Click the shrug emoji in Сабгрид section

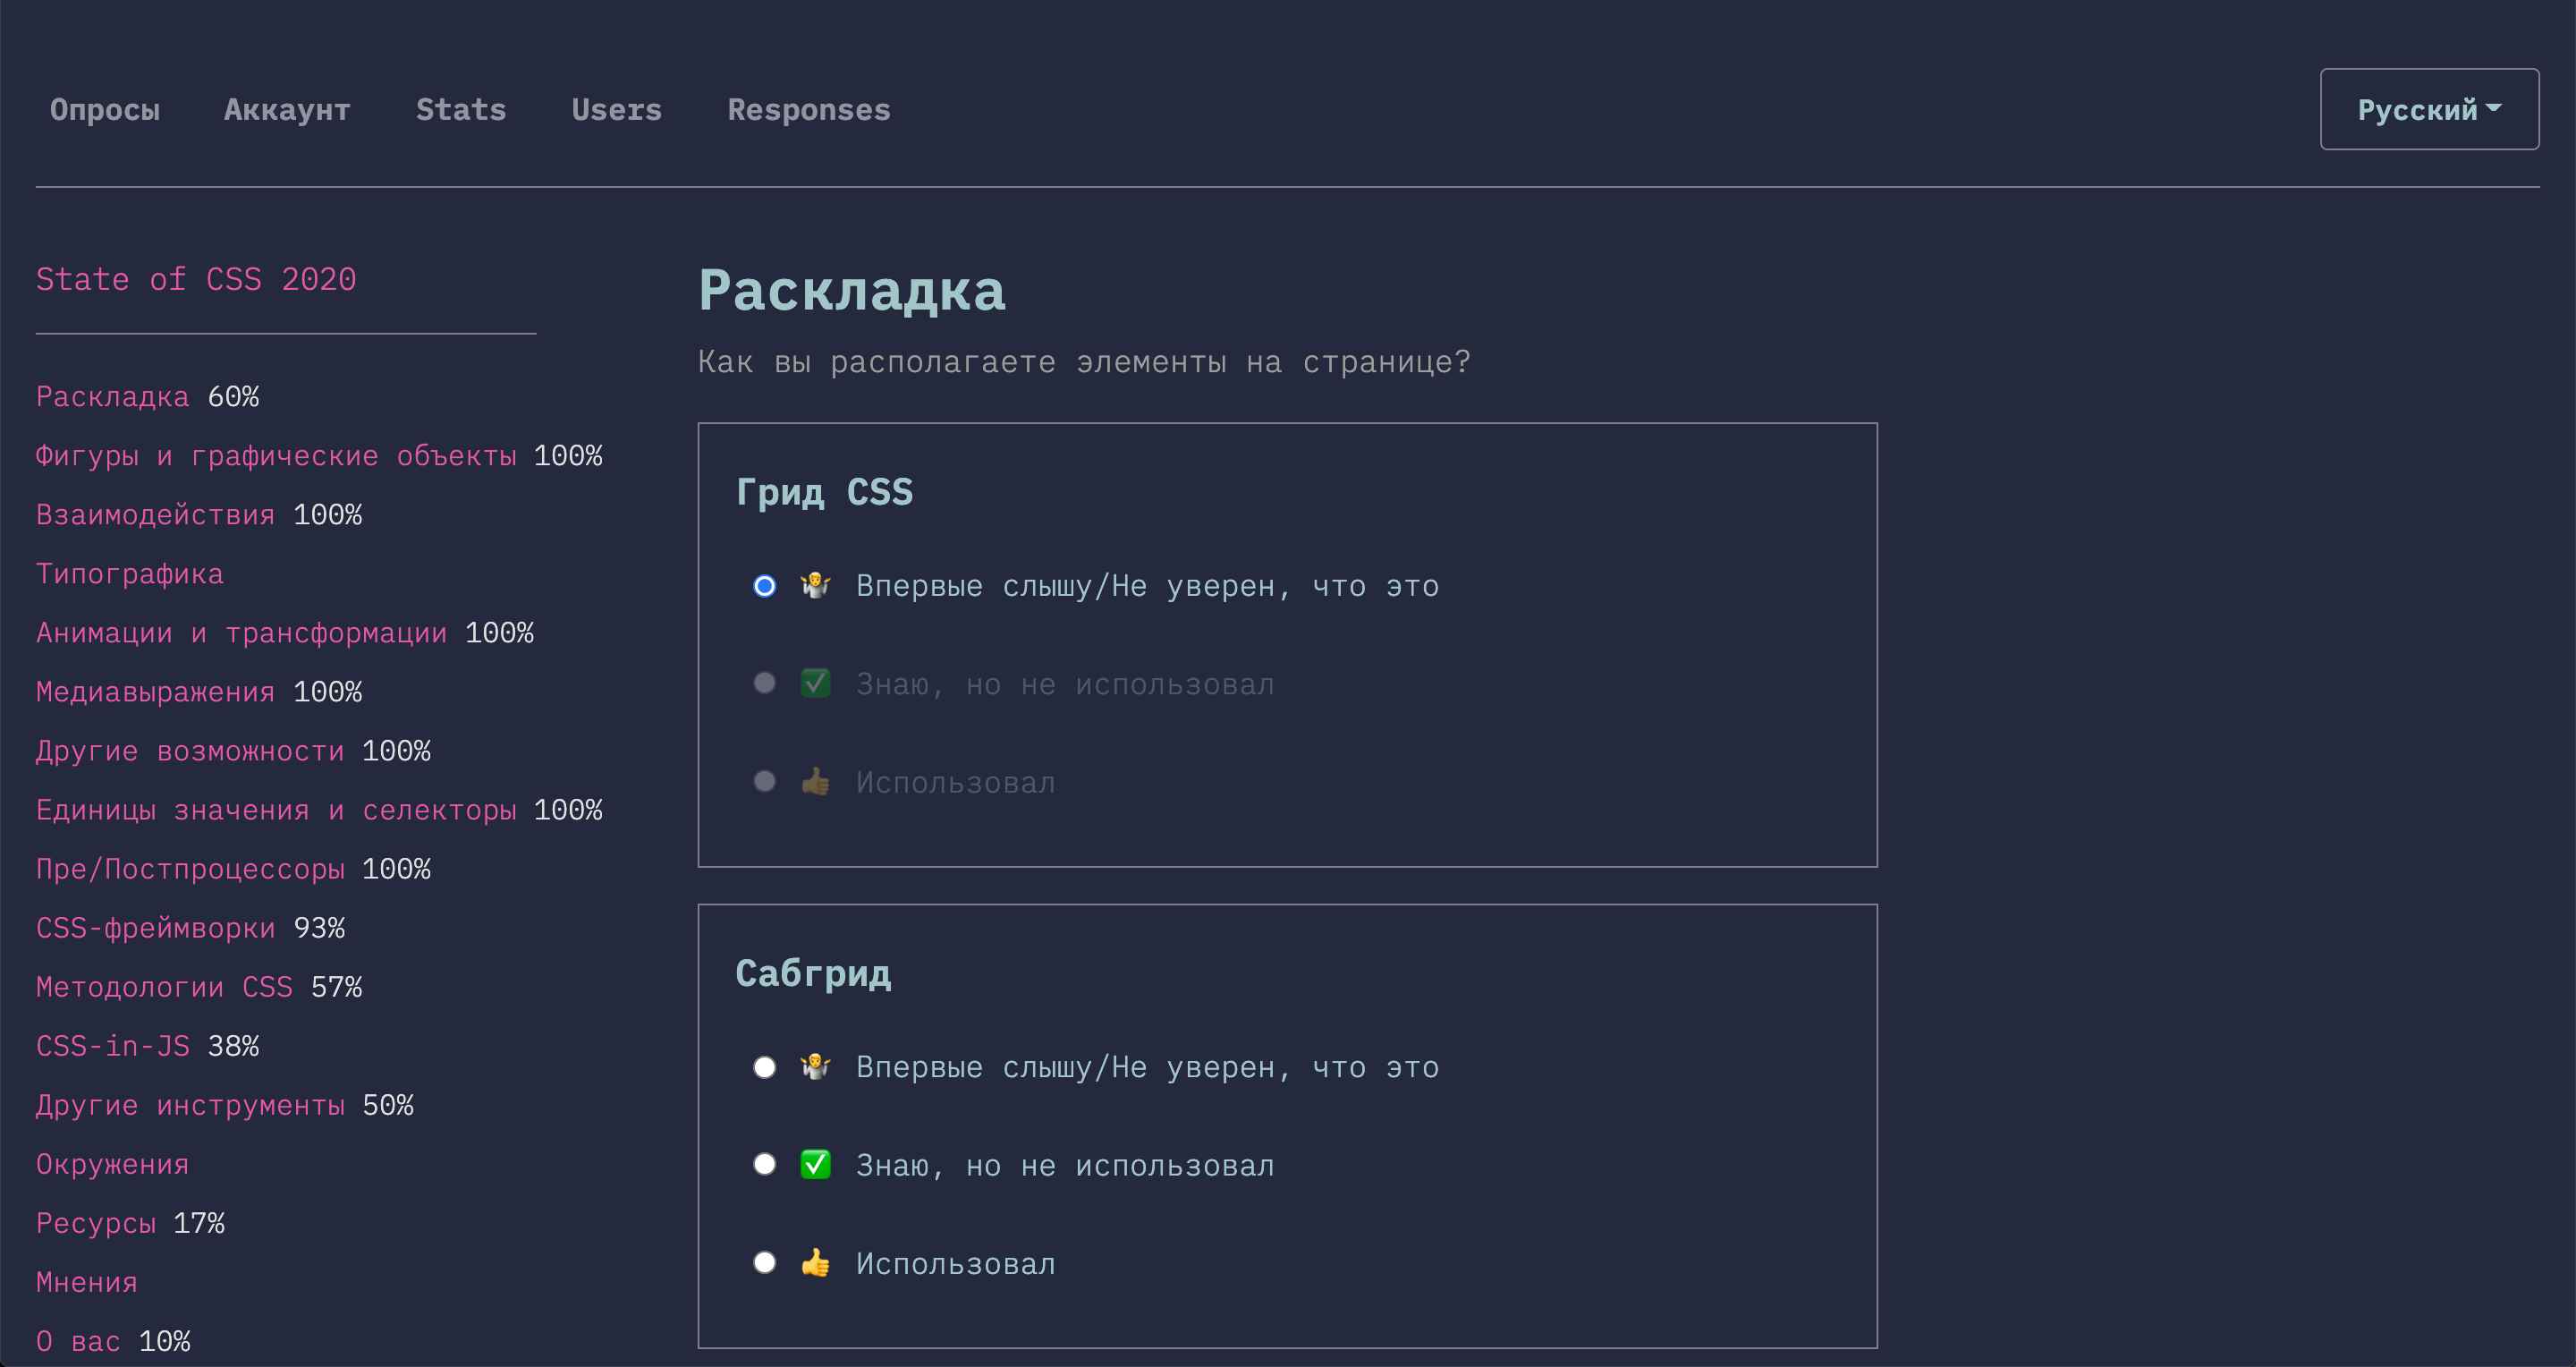tap(815, 1066)
